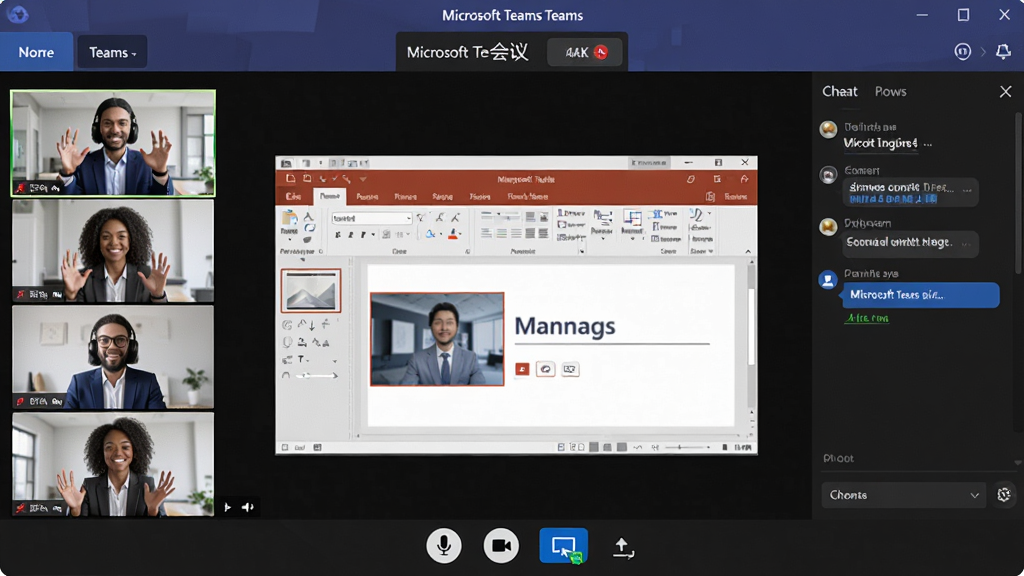Viewport: 1024px width, 576px height.
Task: Select the active white ribbon tab in PowerPoint
Action: point(330,196)
